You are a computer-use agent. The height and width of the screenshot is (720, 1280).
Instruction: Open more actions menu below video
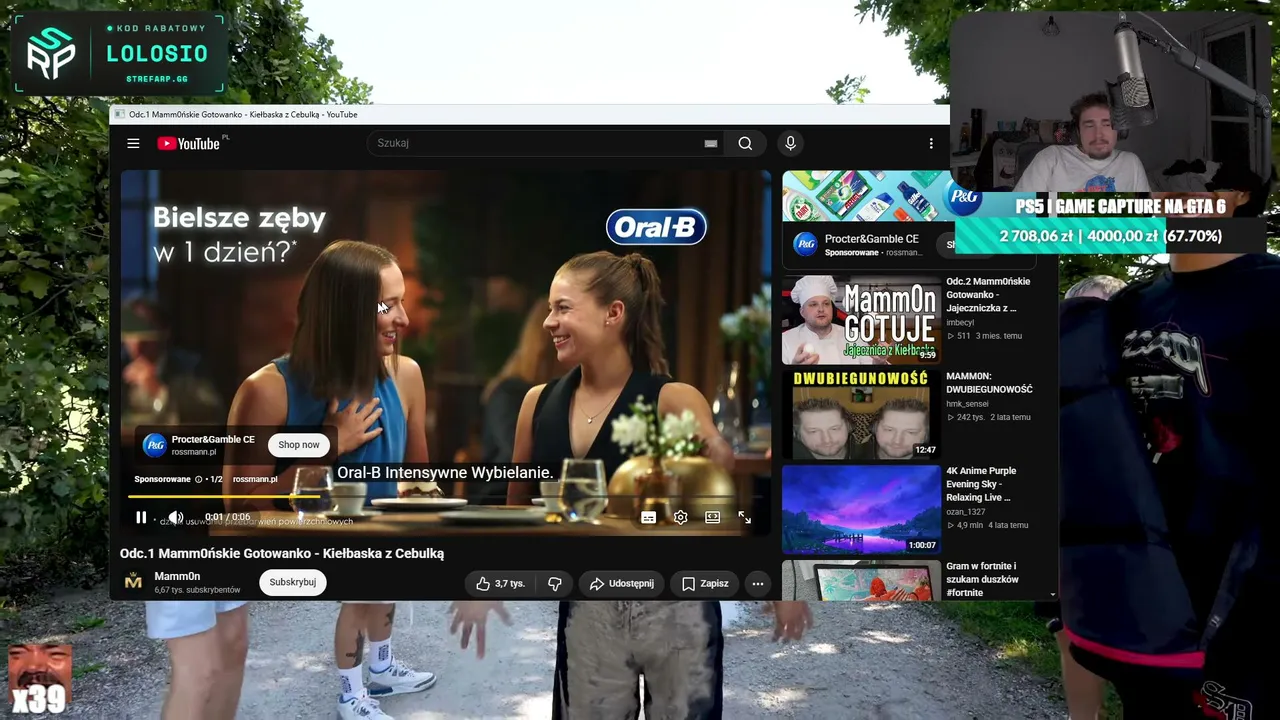(x=758, y=583)
